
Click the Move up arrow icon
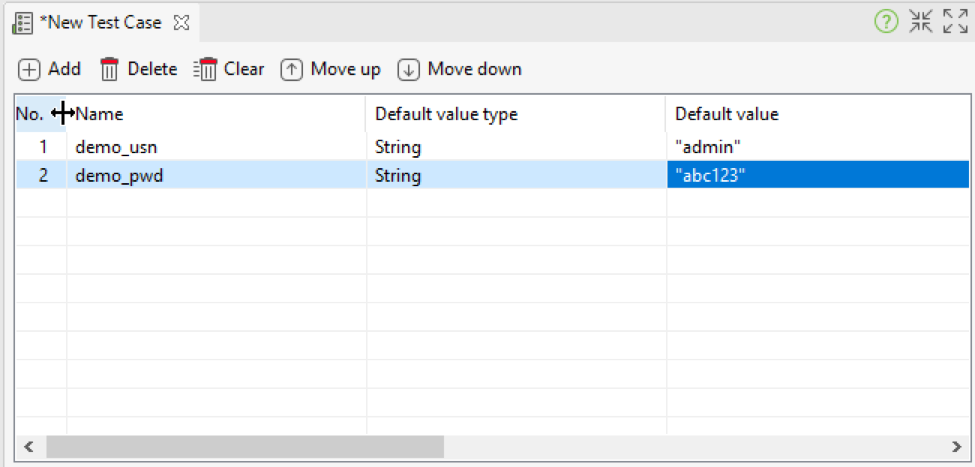coord(291,69)
